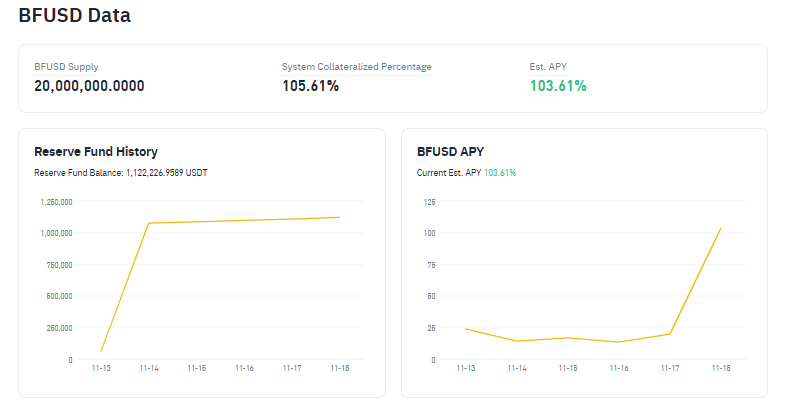Click the Reserve Fund History chart title
Viewport: 790px width, 412px height.
tap(96, 152)
